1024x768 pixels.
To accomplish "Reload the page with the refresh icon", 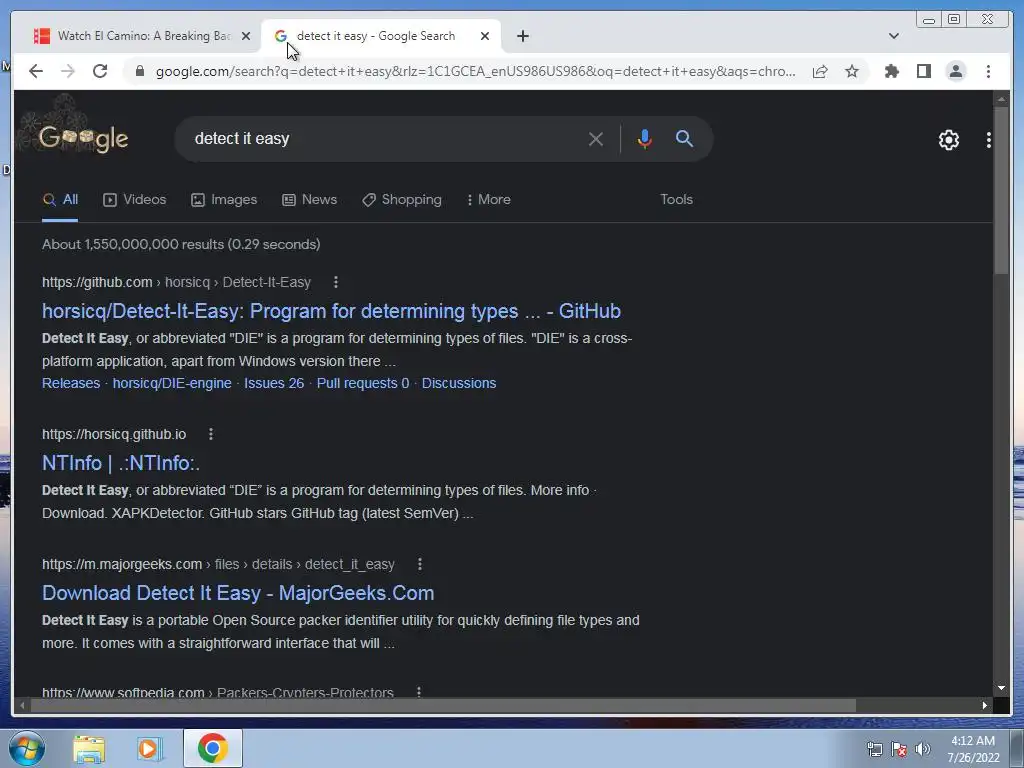I will (x=100, y=71).
